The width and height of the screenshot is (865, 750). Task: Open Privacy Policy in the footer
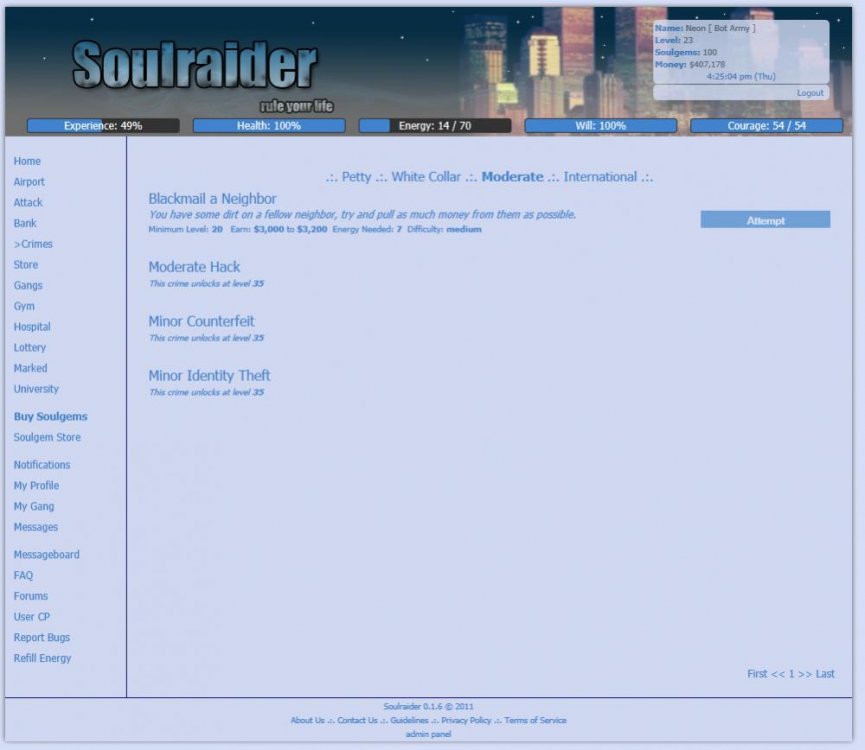pyautogui.click(x=466, y=720)
